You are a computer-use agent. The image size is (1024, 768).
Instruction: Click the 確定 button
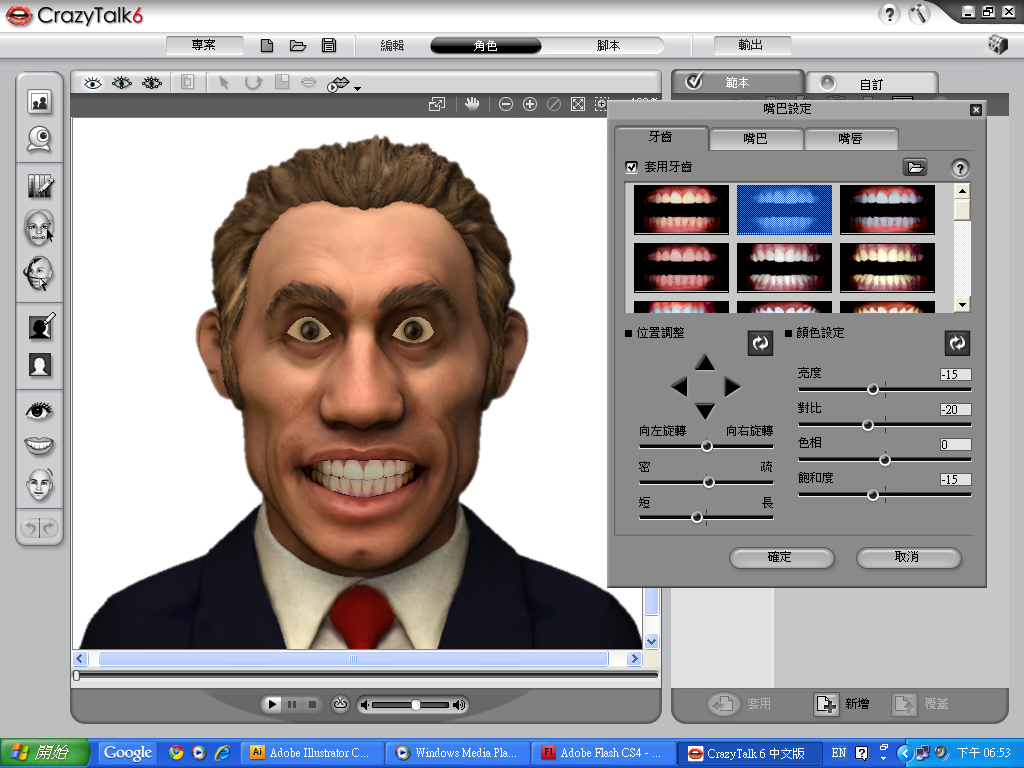click(x=780, y=557)
